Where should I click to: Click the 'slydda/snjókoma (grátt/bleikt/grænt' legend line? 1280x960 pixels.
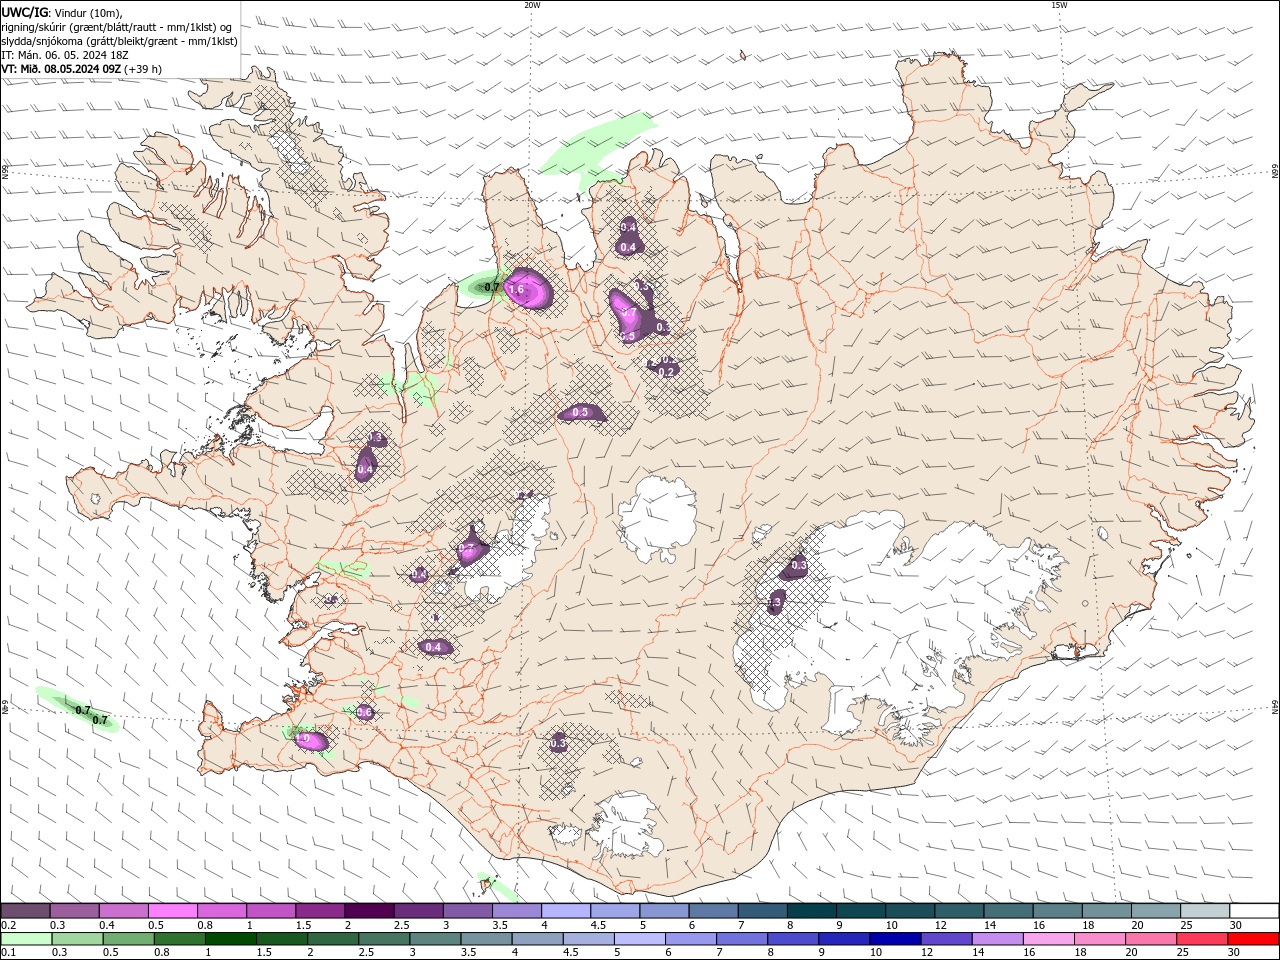point(119,41)
